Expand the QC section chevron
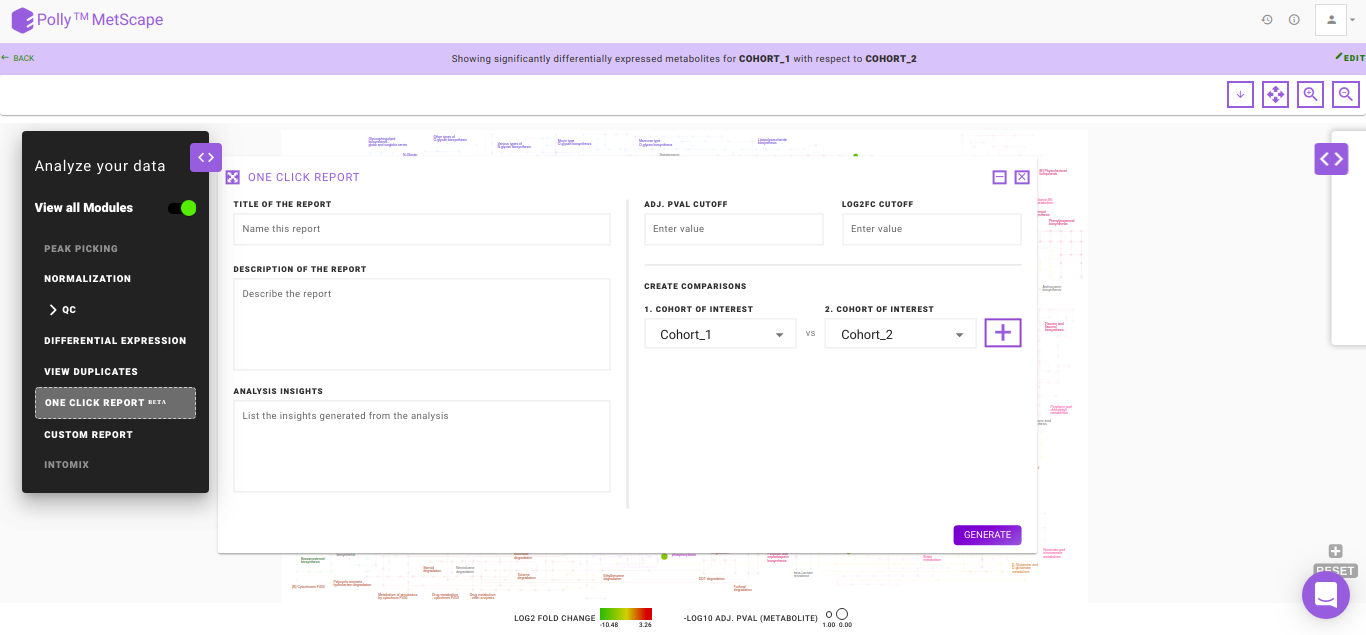 coord(53,310)
